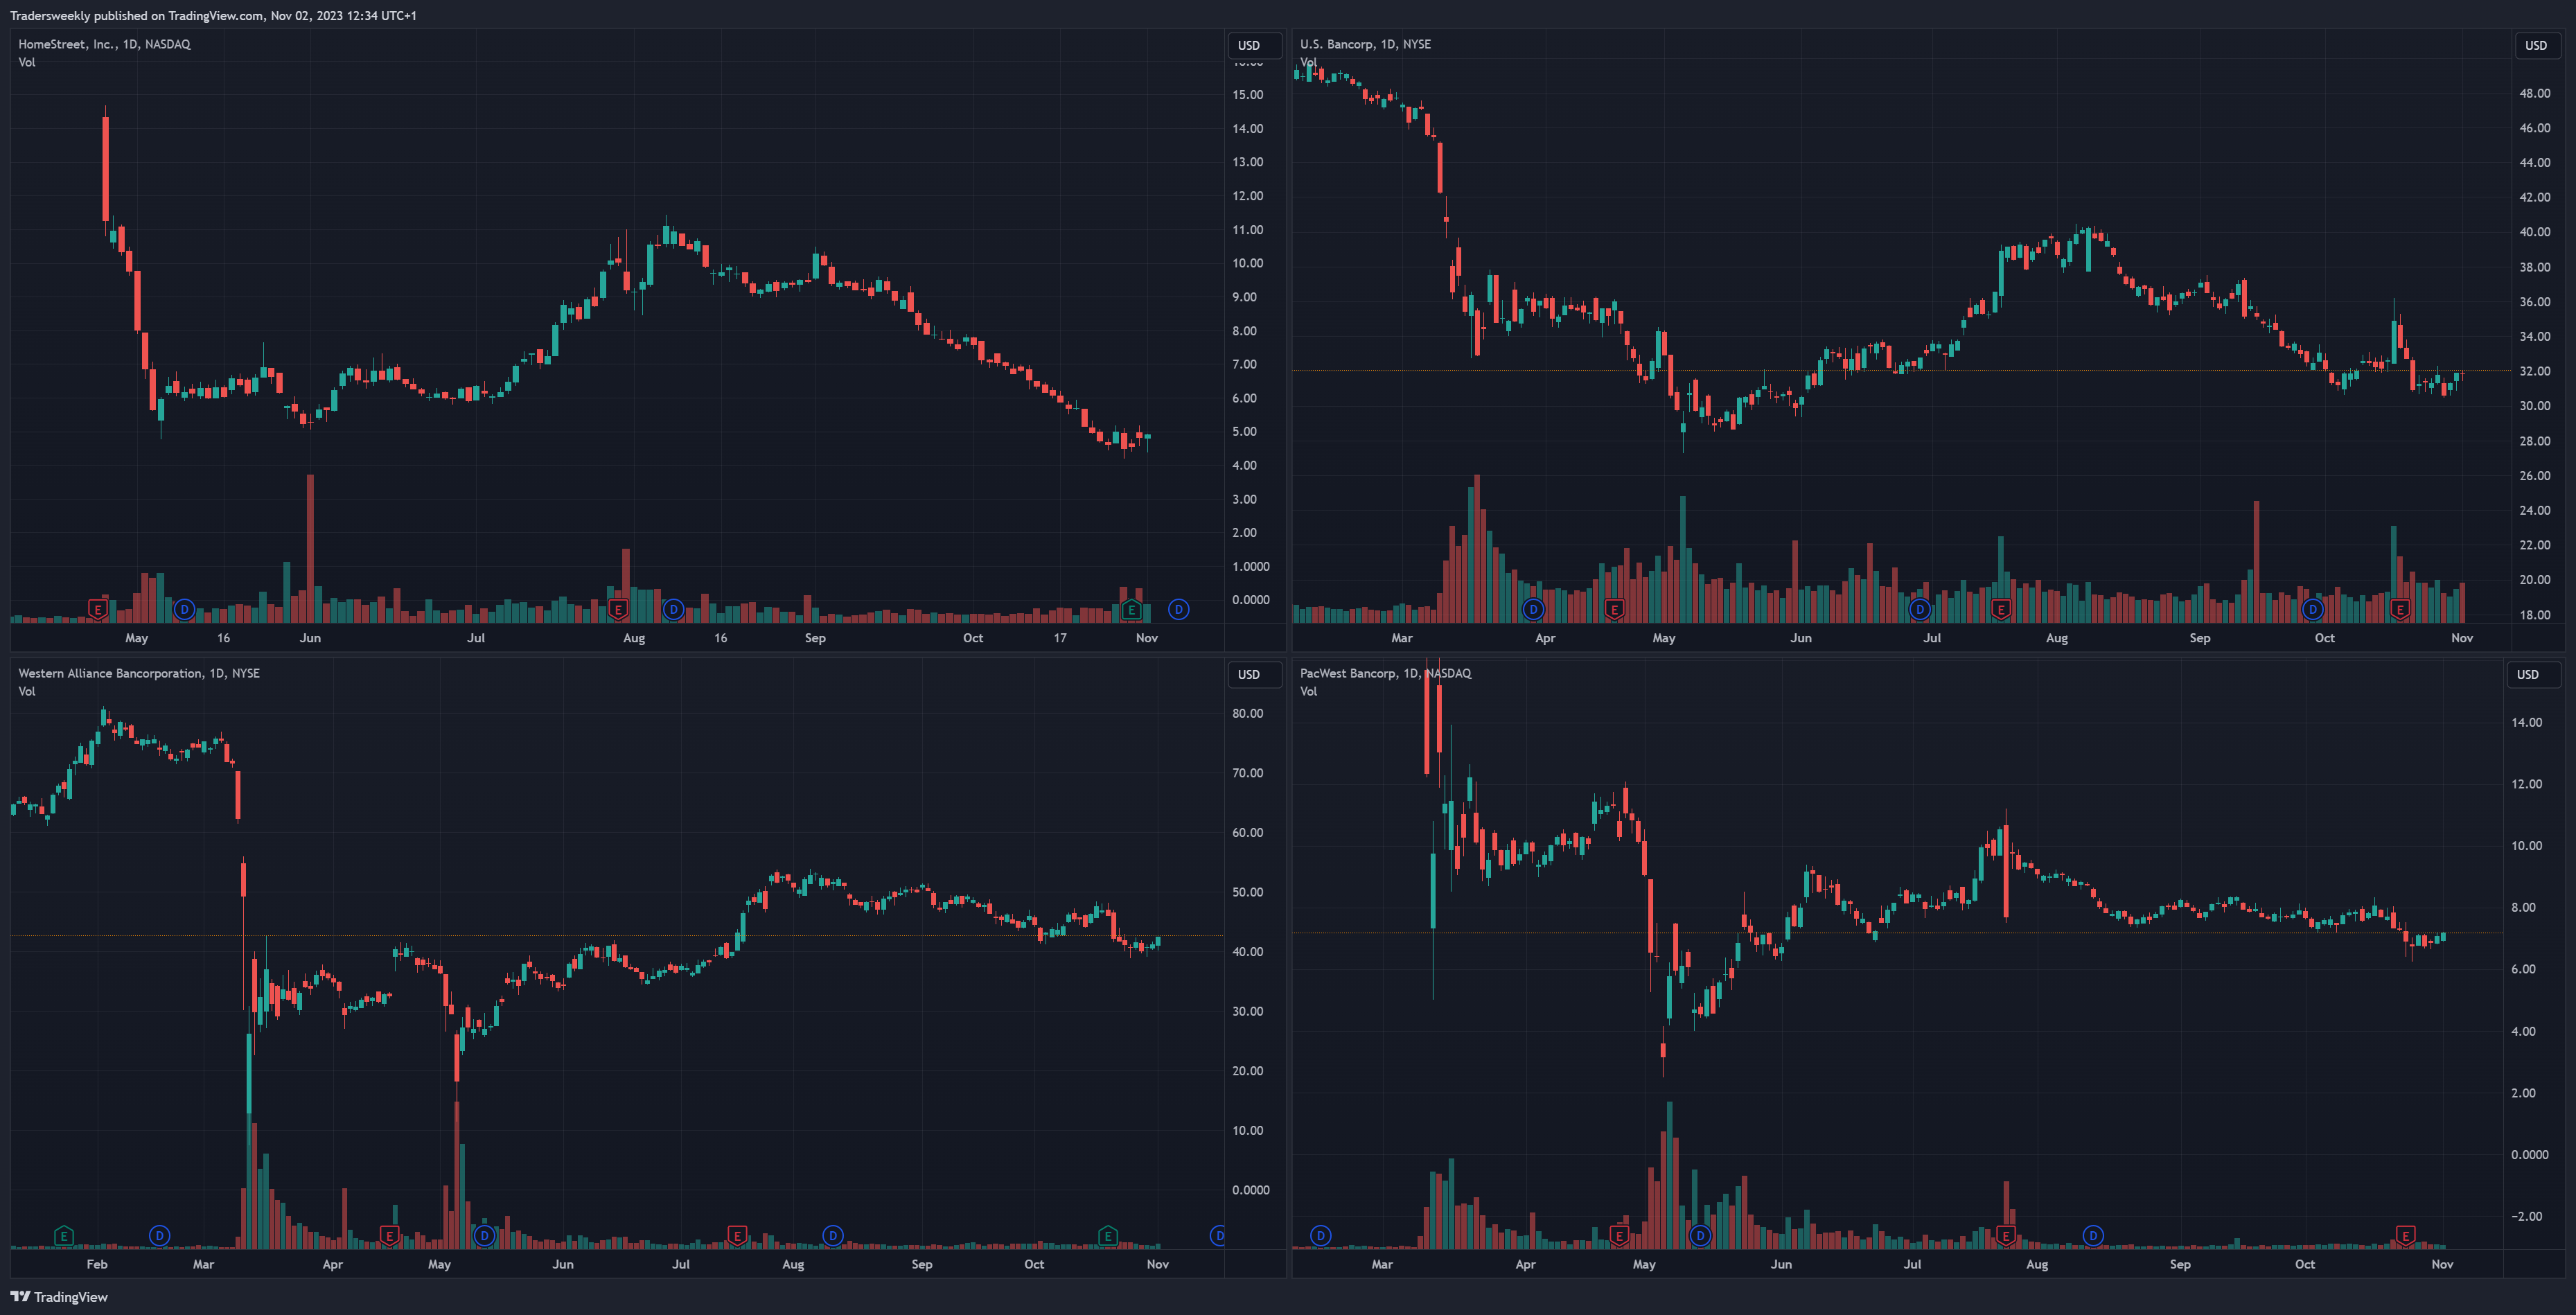Click the Aug label on U.S. Bancorp time axis
2576x1315 pixels.
point(2056,638)
